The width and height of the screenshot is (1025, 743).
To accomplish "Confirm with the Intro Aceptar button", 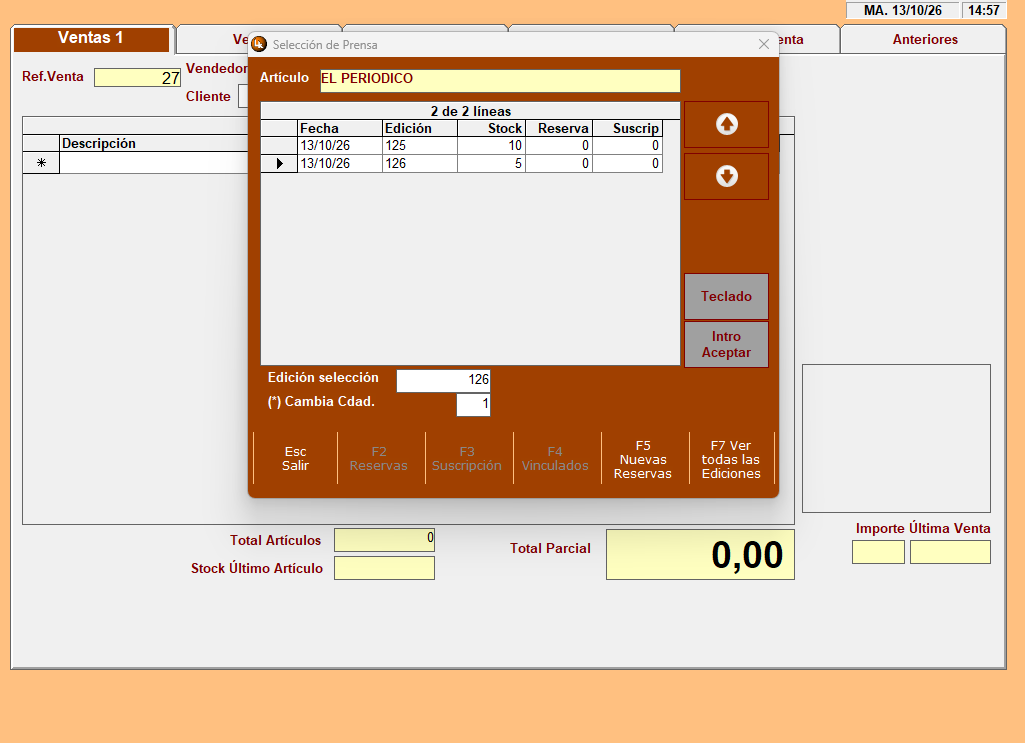I will coord(726,344).
